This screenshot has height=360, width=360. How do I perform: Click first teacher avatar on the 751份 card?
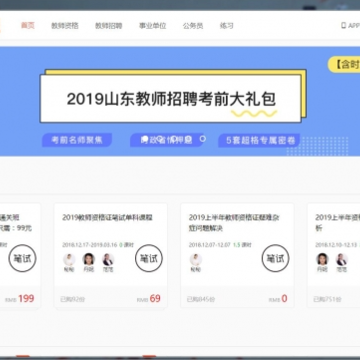(322, 260)
